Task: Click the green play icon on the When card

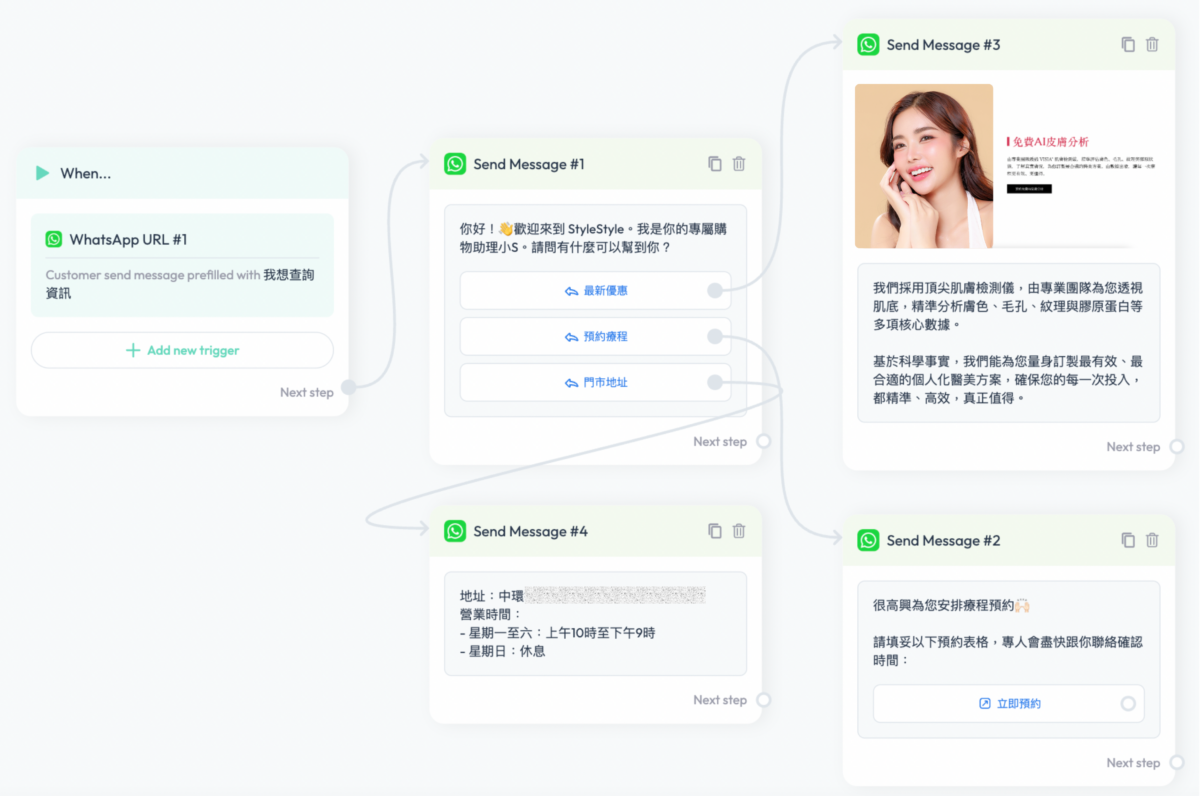Action: [41, 172]
